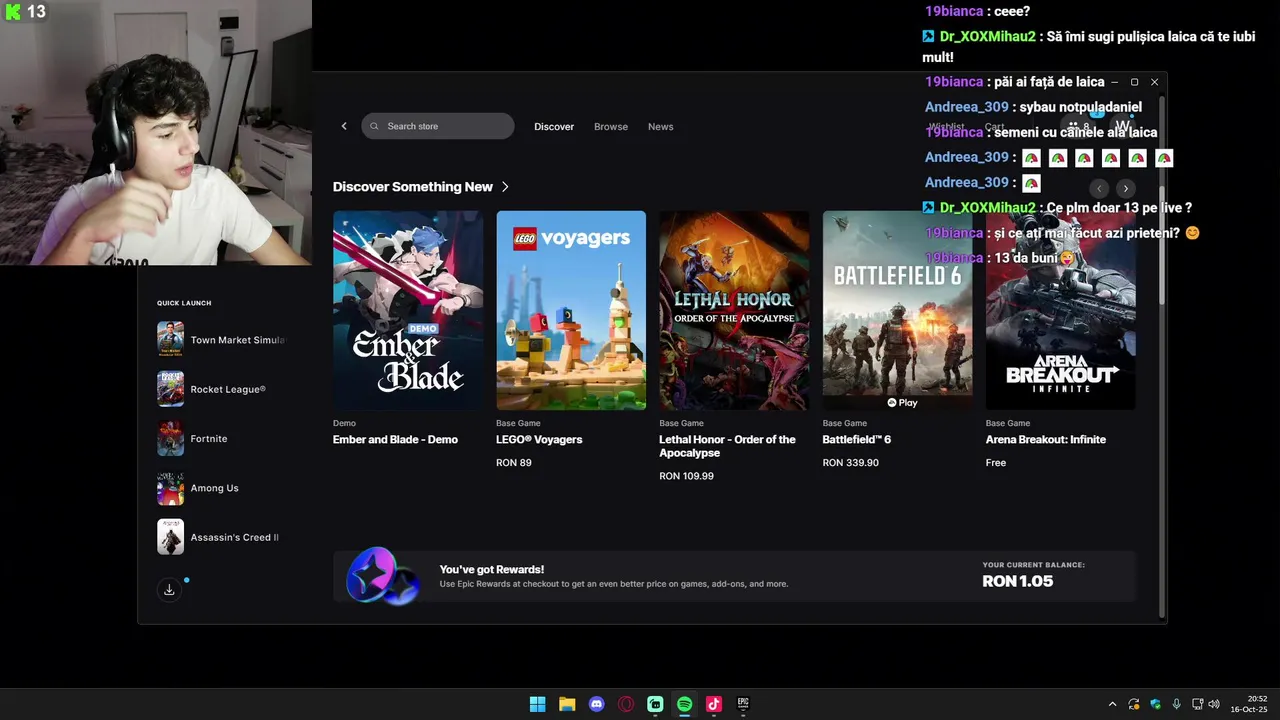
Task: Open LEGO Voyagers cover art
Action: coord(571,310)
